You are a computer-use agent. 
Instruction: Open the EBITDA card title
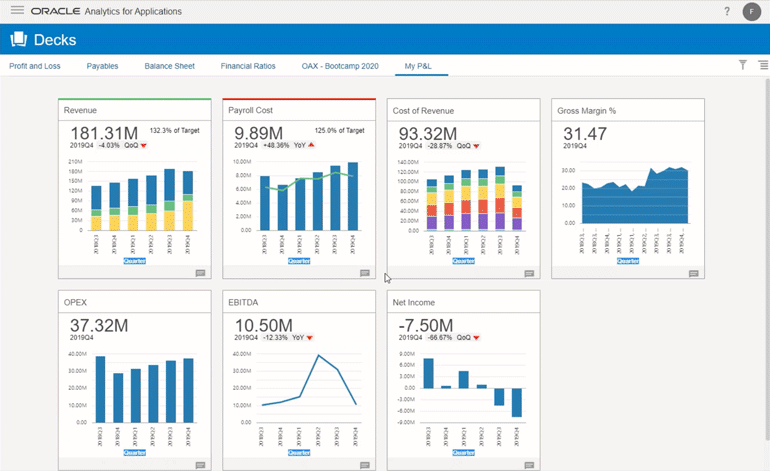tap(243, 303)
